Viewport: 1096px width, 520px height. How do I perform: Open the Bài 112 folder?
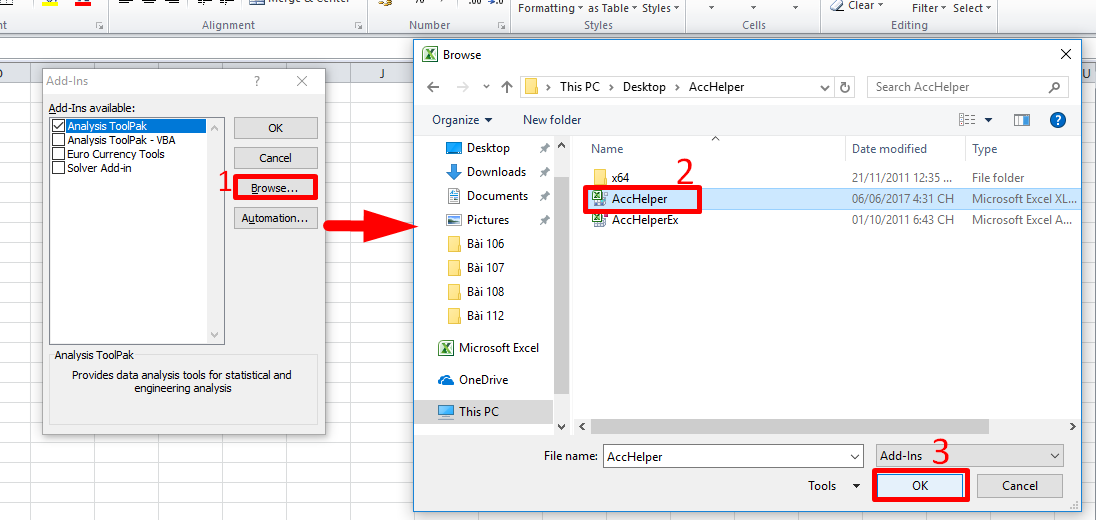click(485, 315)
